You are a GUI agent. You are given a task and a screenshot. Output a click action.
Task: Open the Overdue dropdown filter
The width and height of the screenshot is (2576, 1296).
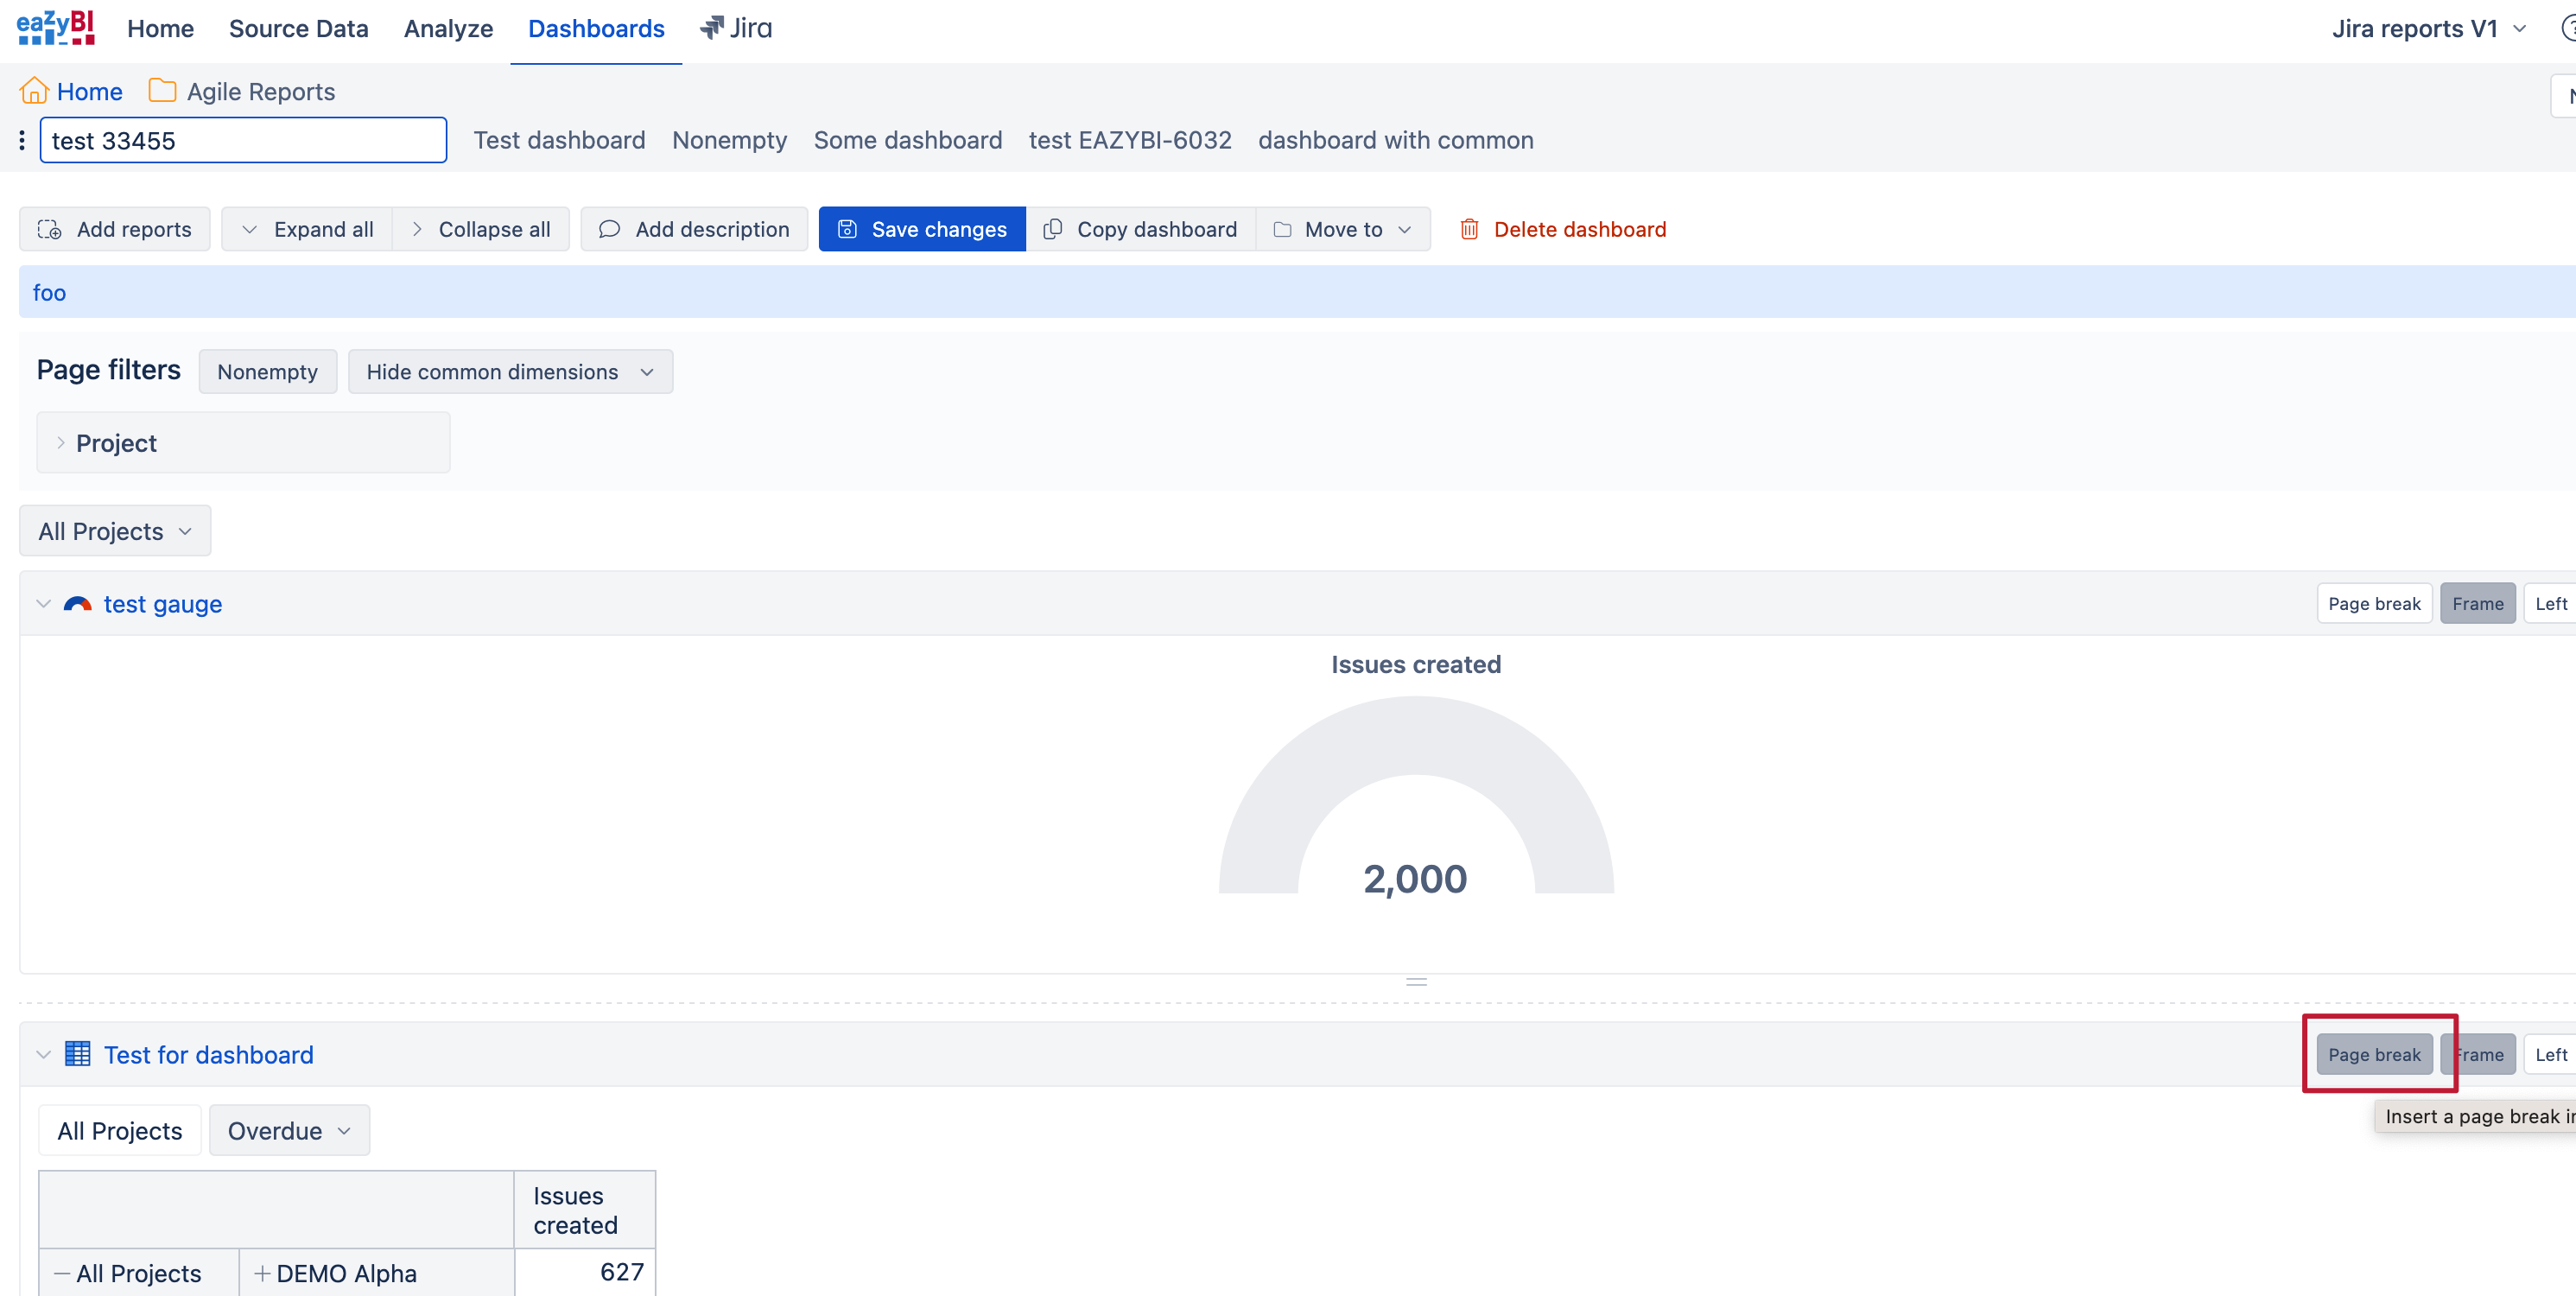(x=289, y=1130)
